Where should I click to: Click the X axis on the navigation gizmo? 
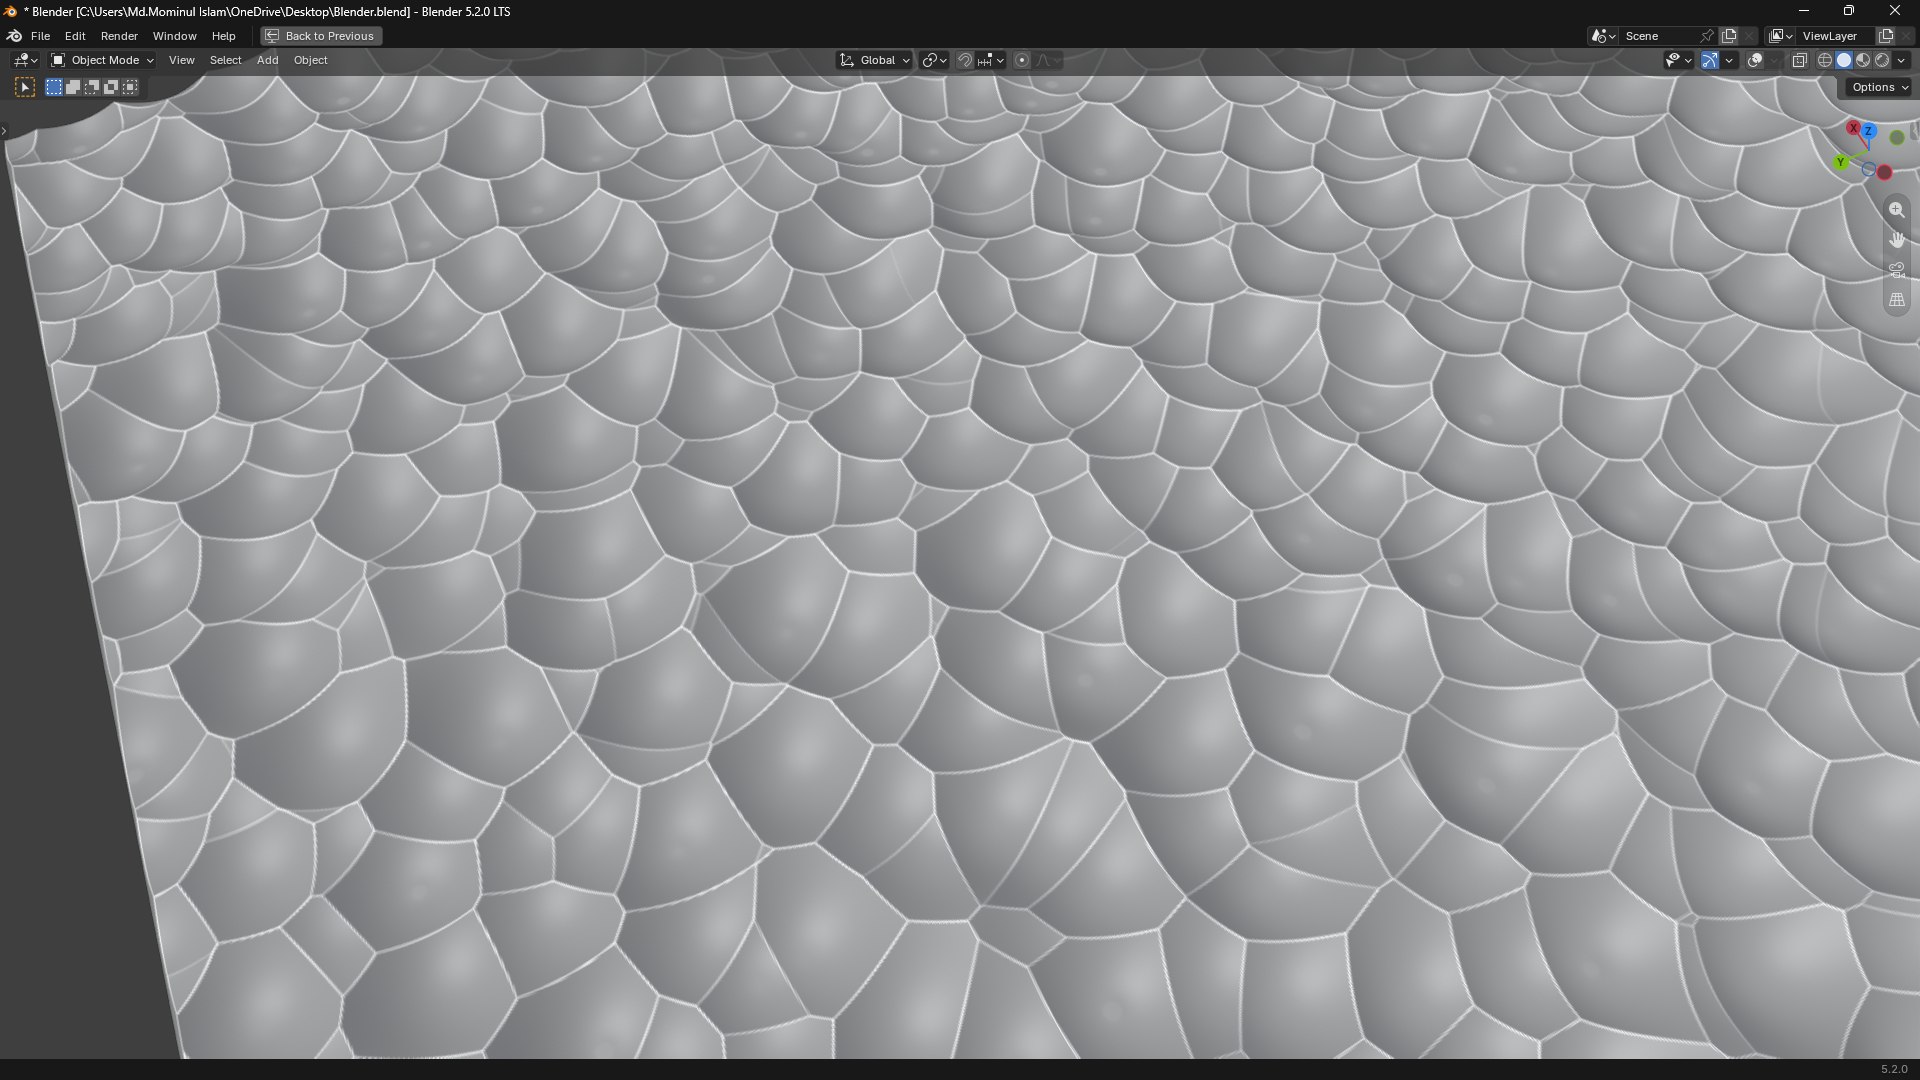coord(1853,128)
